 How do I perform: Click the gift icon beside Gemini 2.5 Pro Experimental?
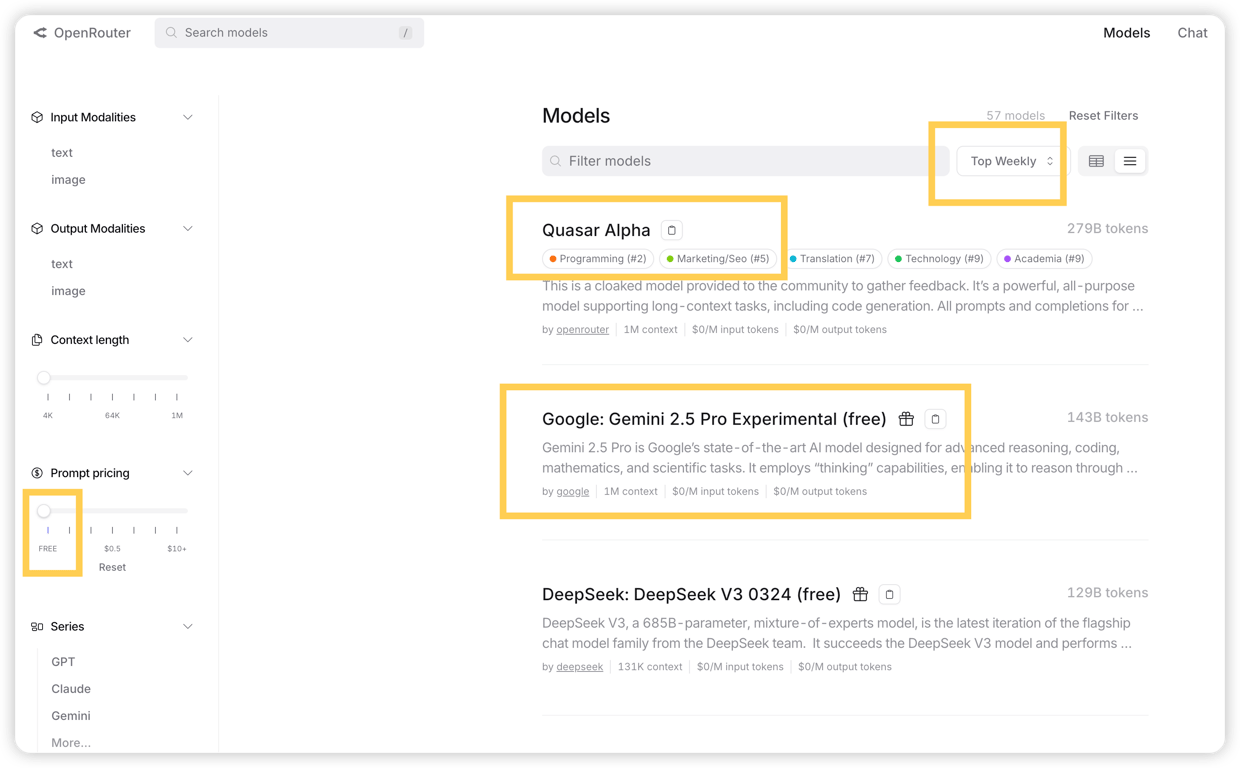tap(906, 419)
